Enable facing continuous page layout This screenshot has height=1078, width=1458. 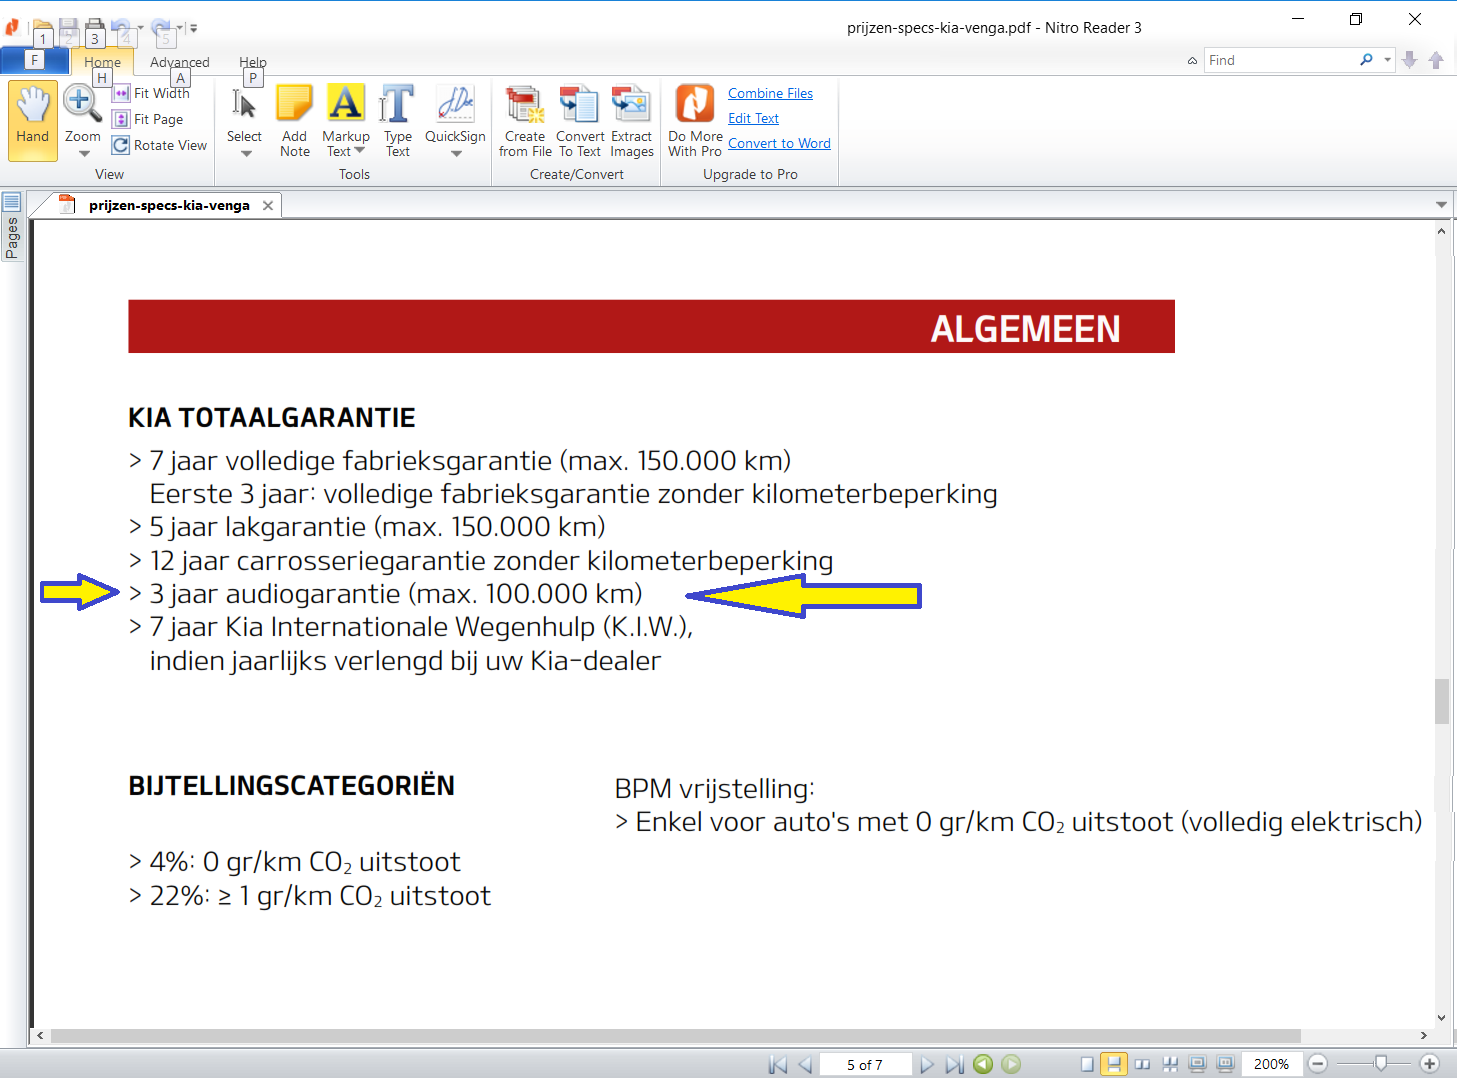coord(1170,1064)
